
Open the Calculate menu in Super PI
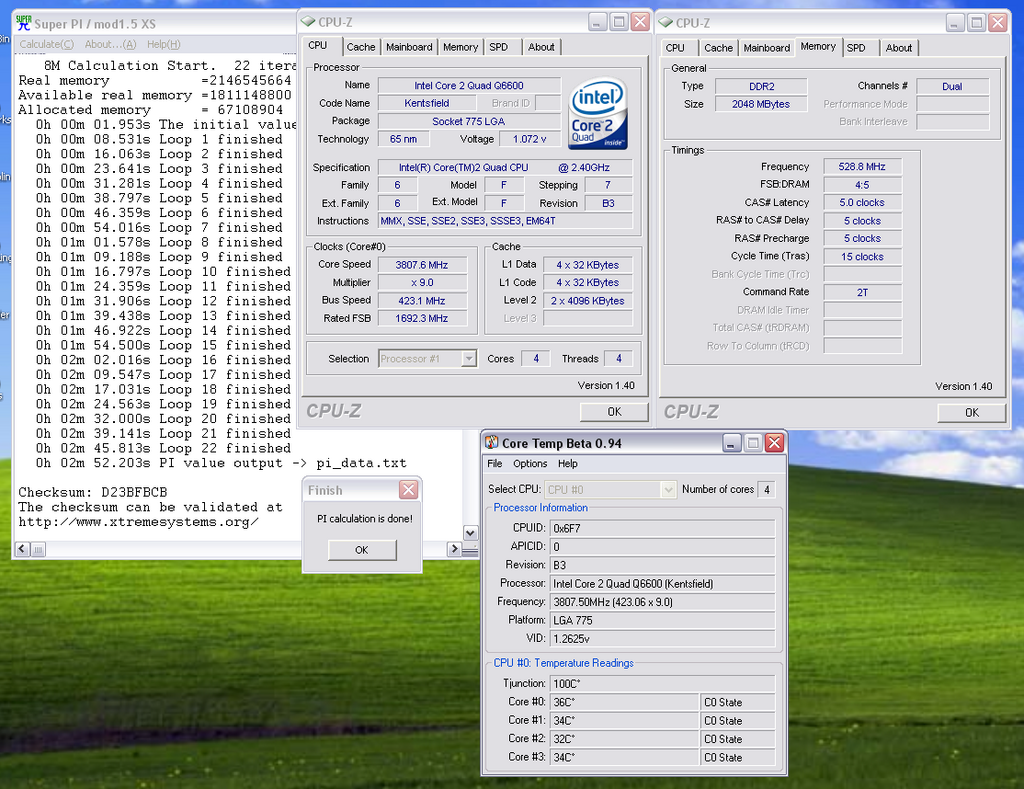[47, 44]
